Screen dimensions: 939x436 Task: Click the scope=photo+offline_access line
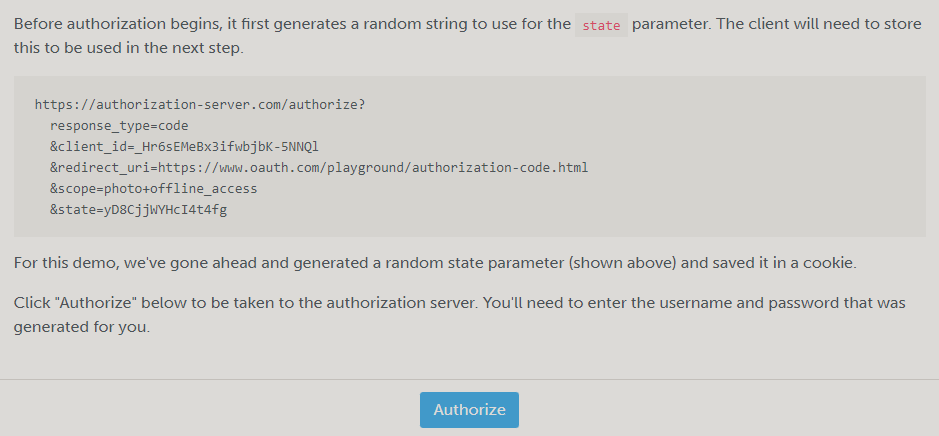[153, 188]
